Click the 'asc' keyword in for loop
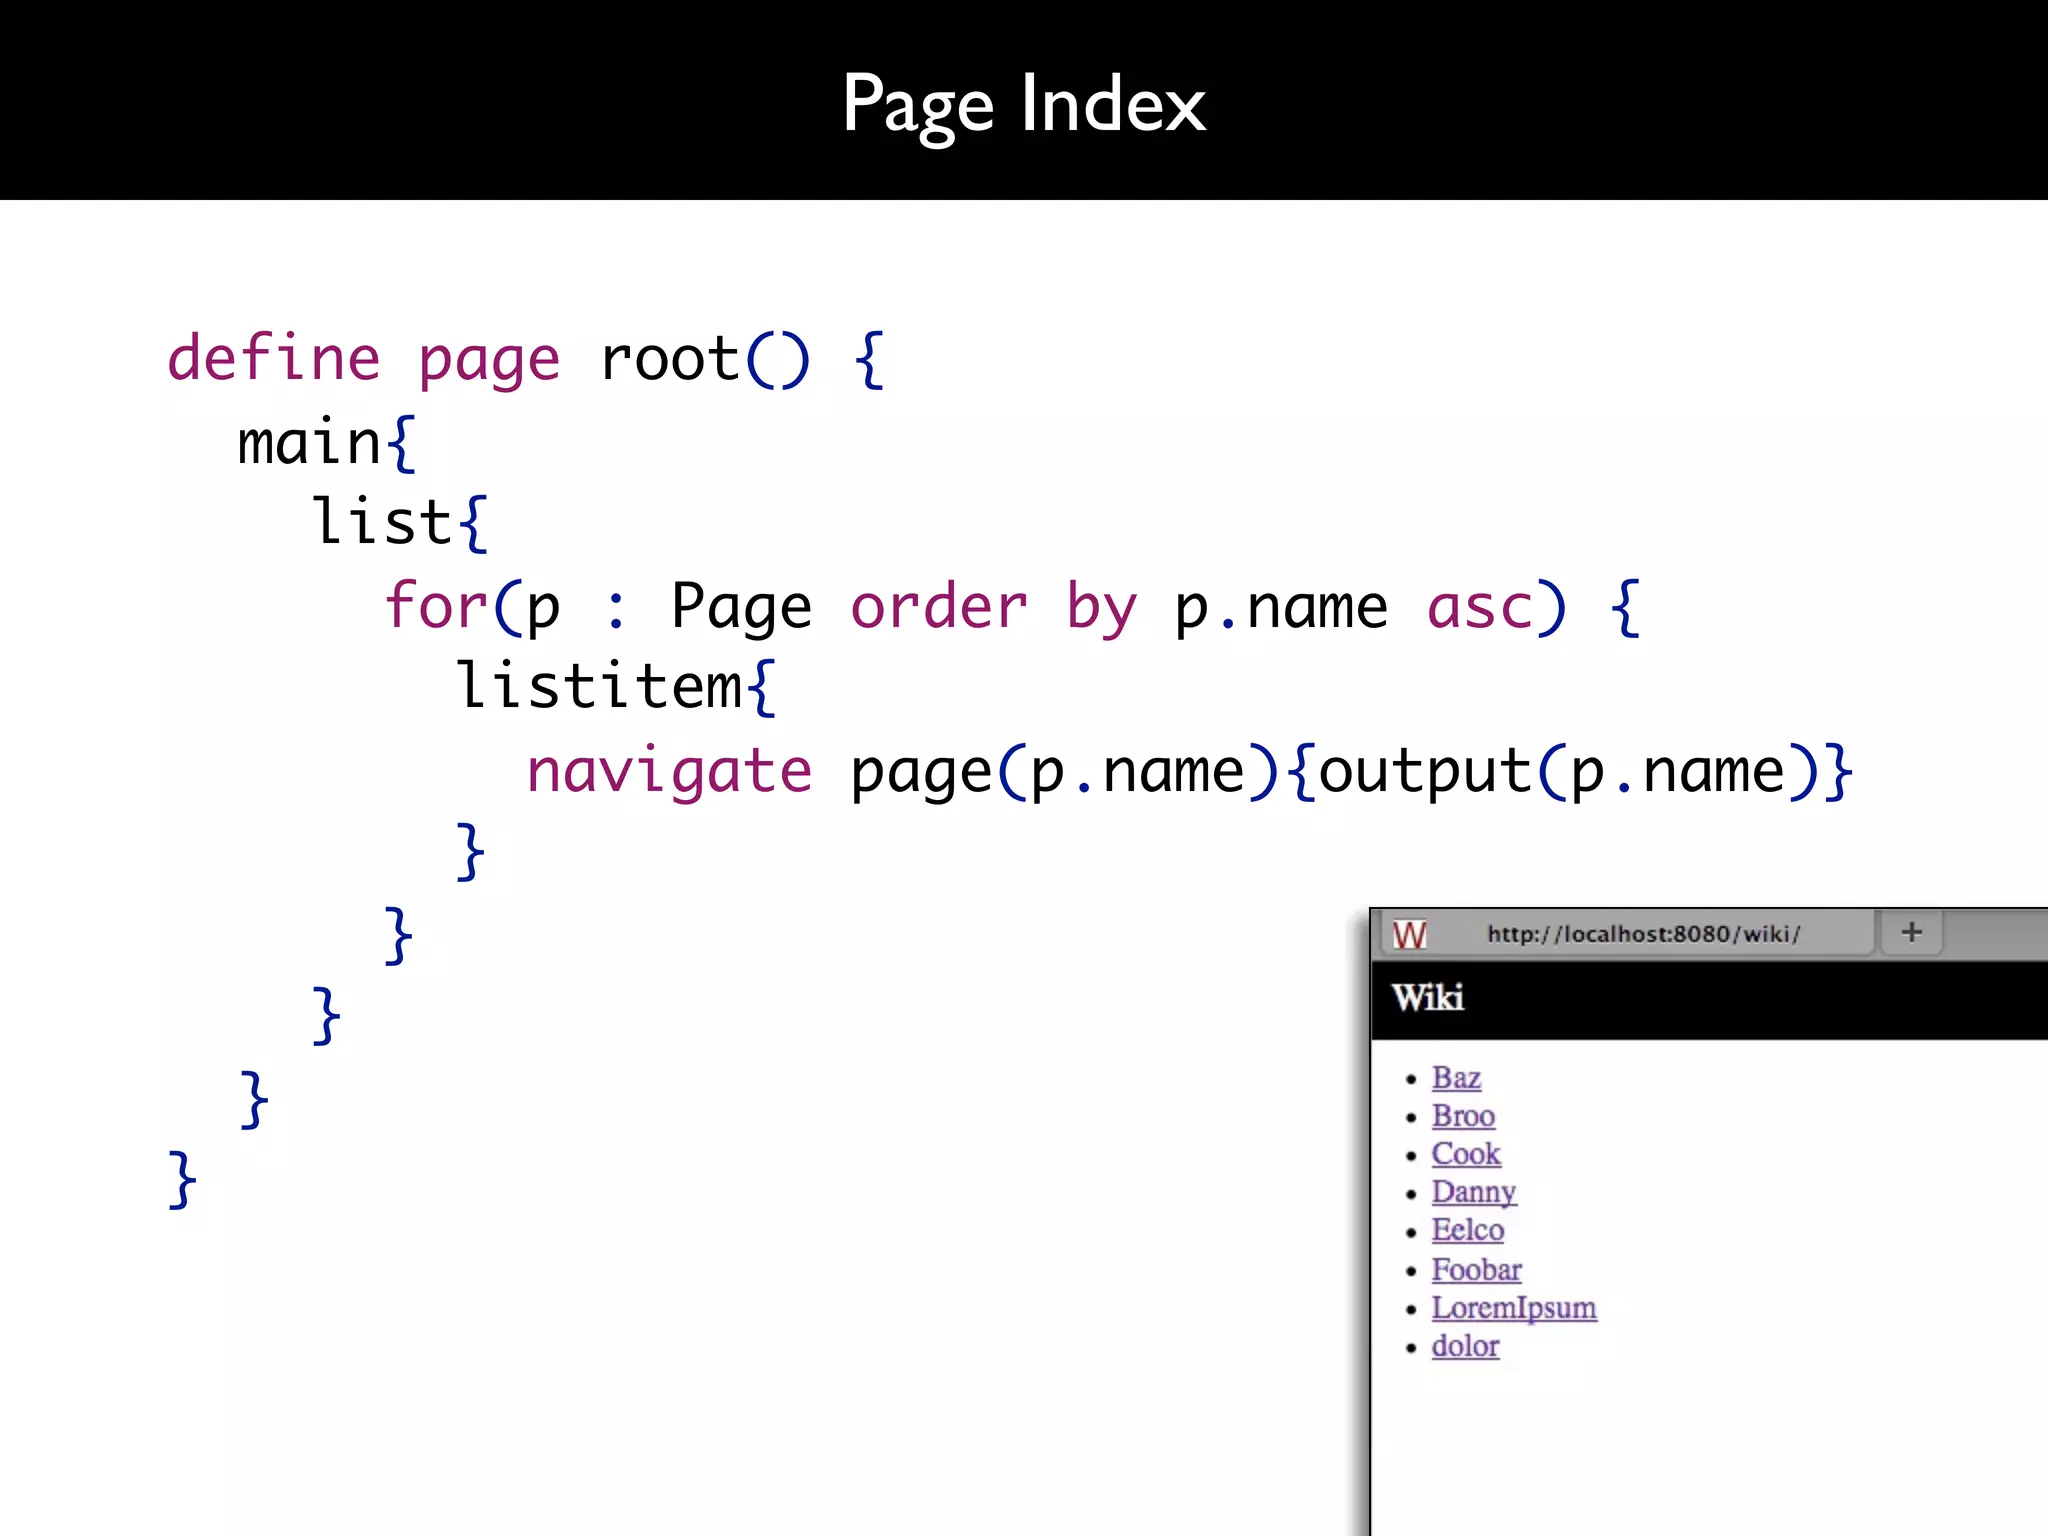This screenshot has height=1536, width=2048. tap(1480, 607)
